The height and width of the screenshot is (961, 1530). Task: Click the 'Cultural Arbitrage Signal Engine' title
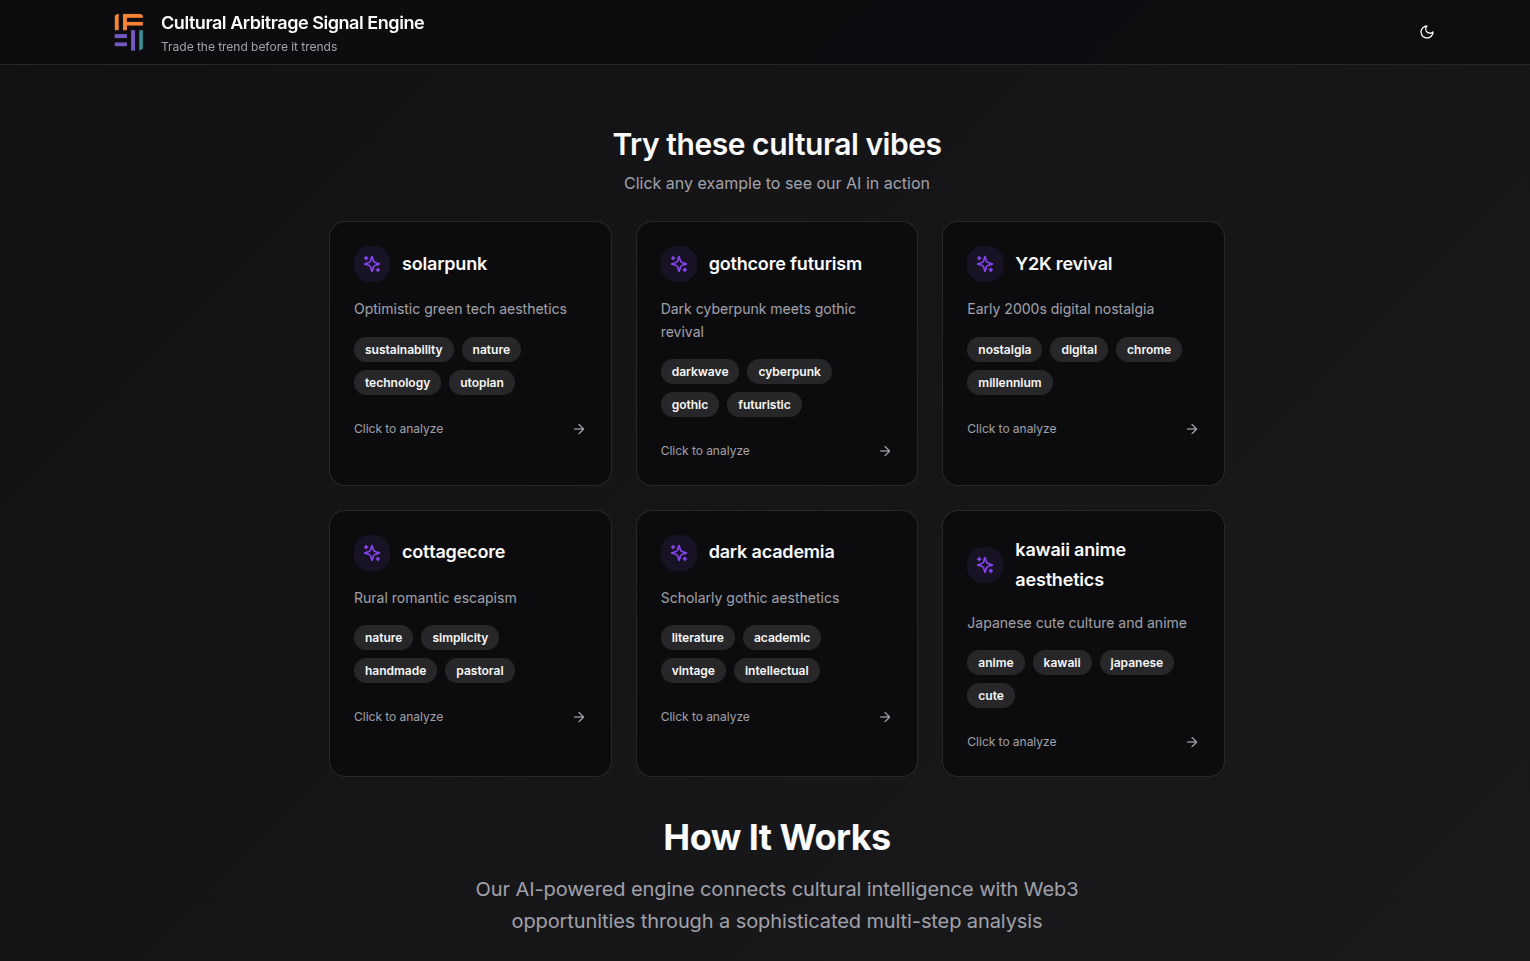[x=292, y=23]
